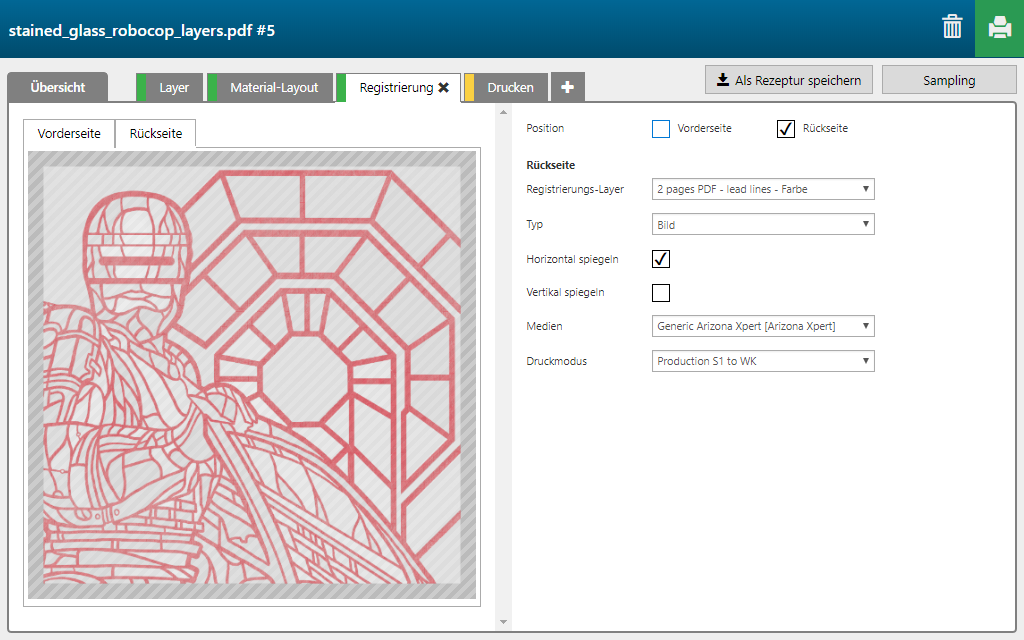Uncheck the Rückseite position checkbox

786,129
